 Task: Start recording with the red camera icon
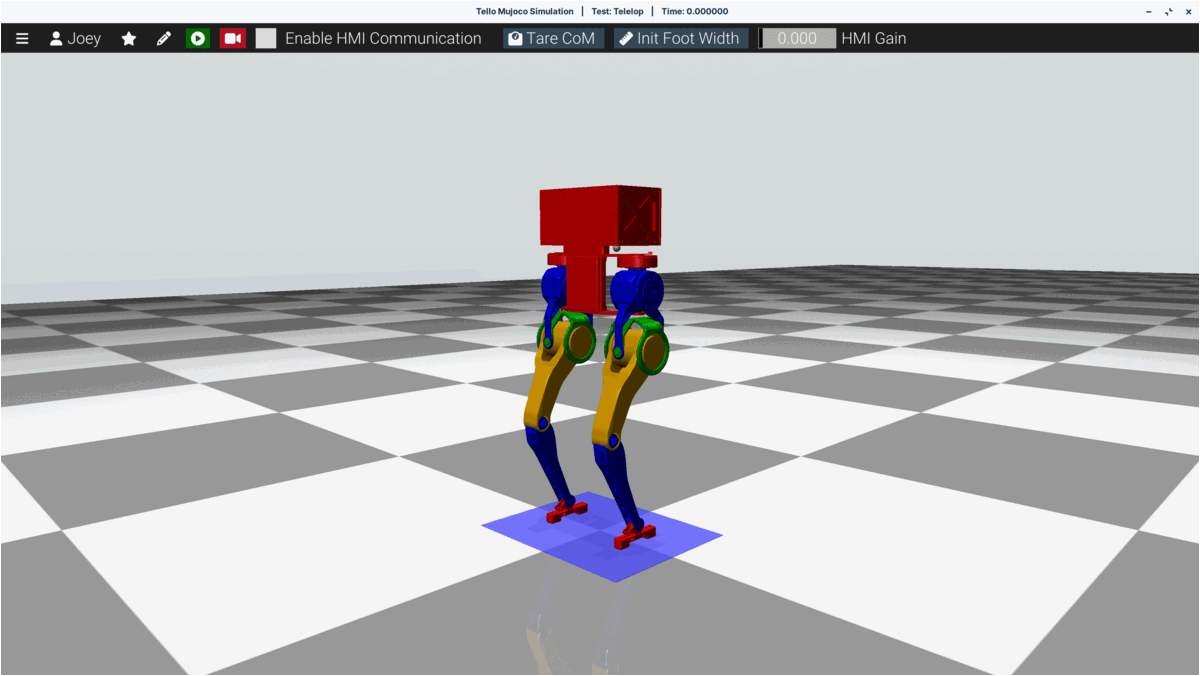click(x=233, y=39)
